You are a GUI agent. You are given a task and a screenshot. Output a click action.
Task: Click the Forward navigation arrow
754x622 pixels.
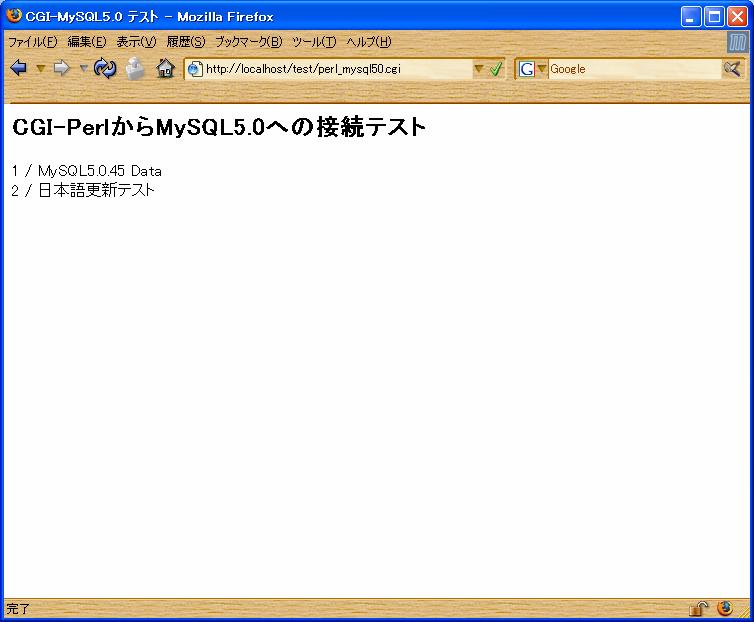pos(61,68)
